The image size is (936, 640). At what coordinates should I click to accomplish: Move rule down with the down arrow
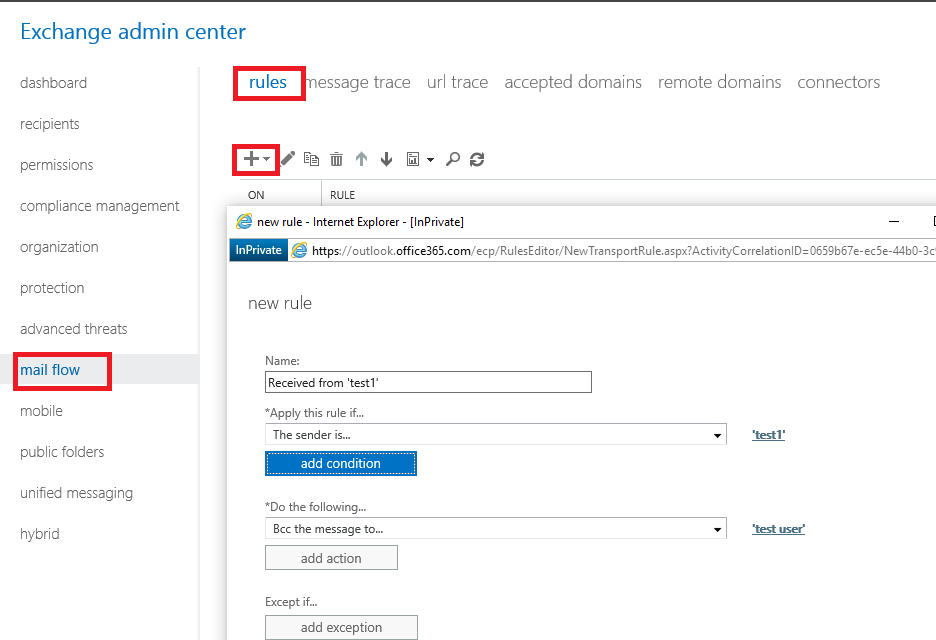point(386,159)
